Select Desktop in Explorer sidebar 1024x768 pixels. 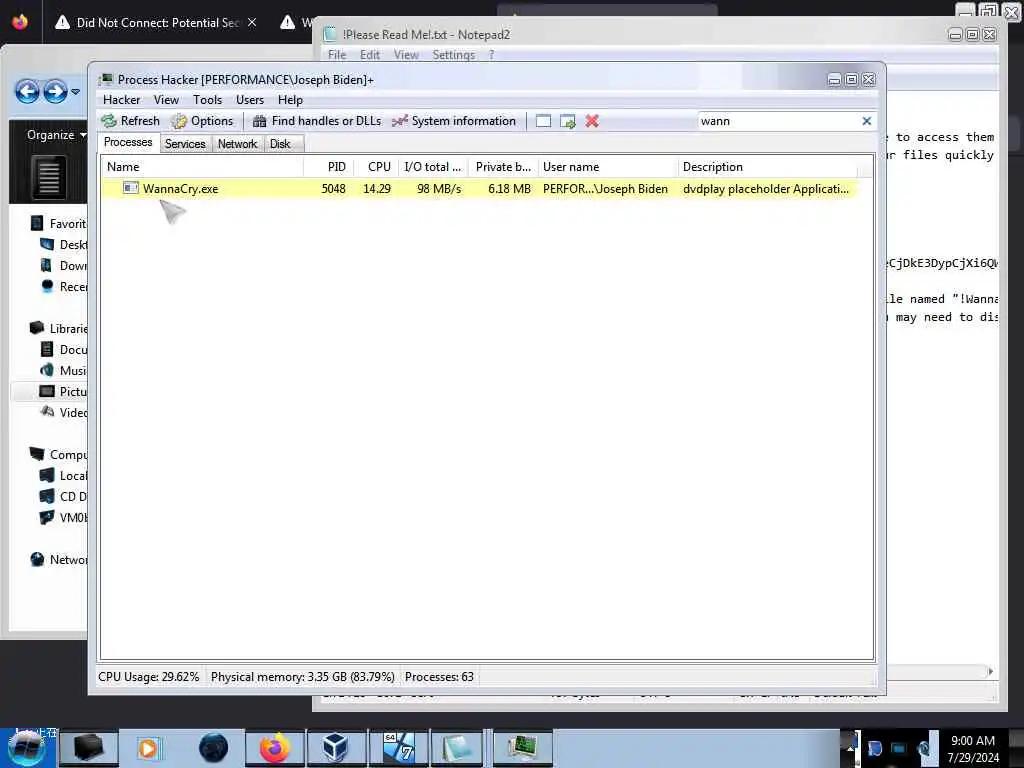pos(64,245)
